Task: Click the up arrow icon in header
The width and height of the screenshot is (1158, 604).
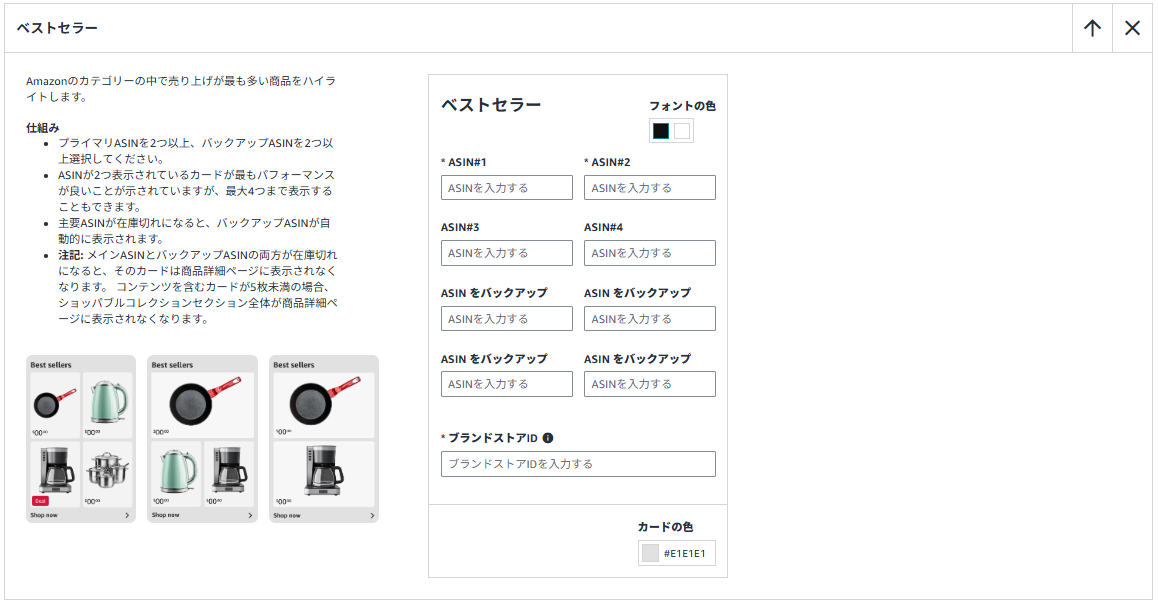Action: [1092, 28]
